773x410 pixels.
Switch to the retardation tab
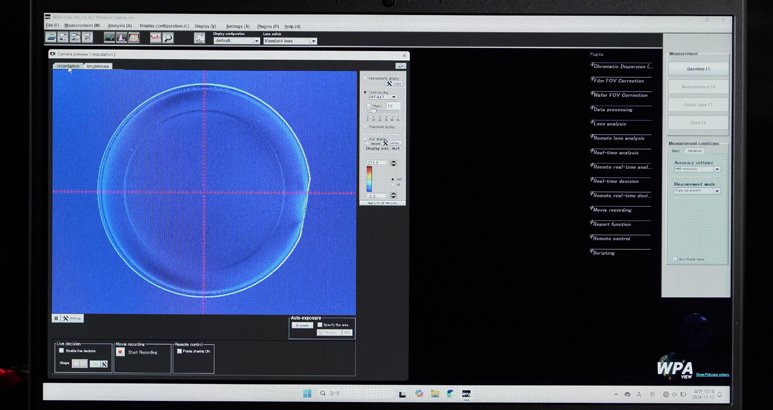pos(68,66)
